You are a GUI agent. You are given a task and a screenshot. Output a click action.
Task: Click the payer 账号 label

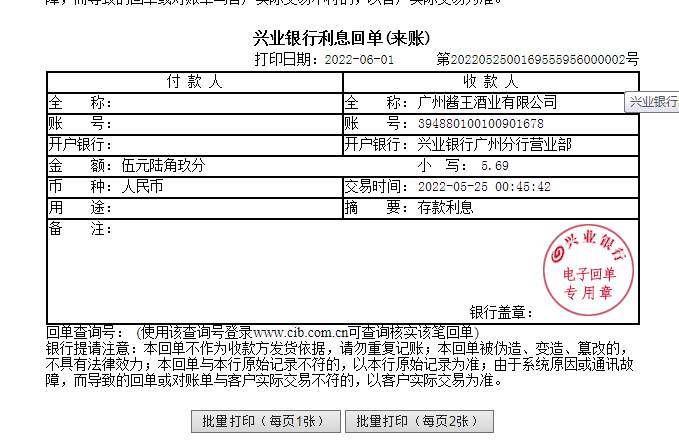pyautogui.click(x=80, y=123)
